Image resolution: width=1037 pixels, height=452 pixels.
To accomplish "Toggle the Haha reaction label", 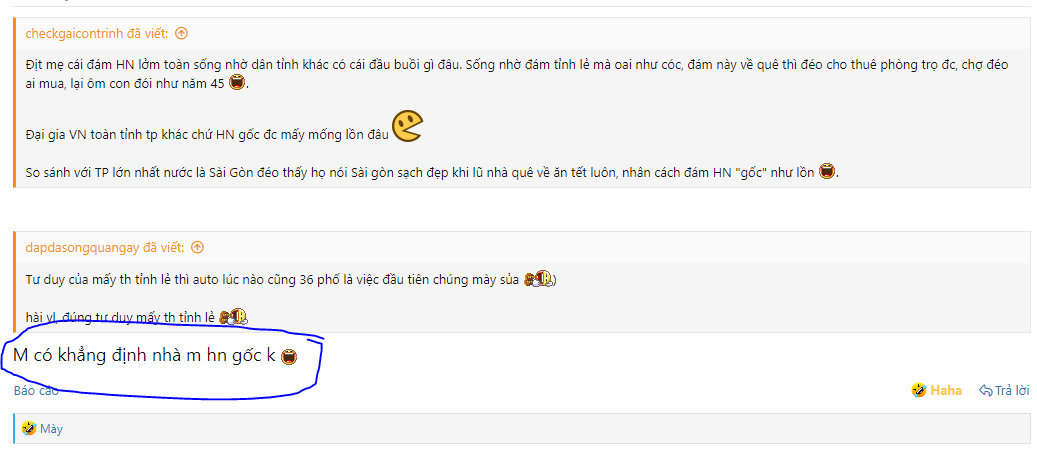I will coord(946,390).
